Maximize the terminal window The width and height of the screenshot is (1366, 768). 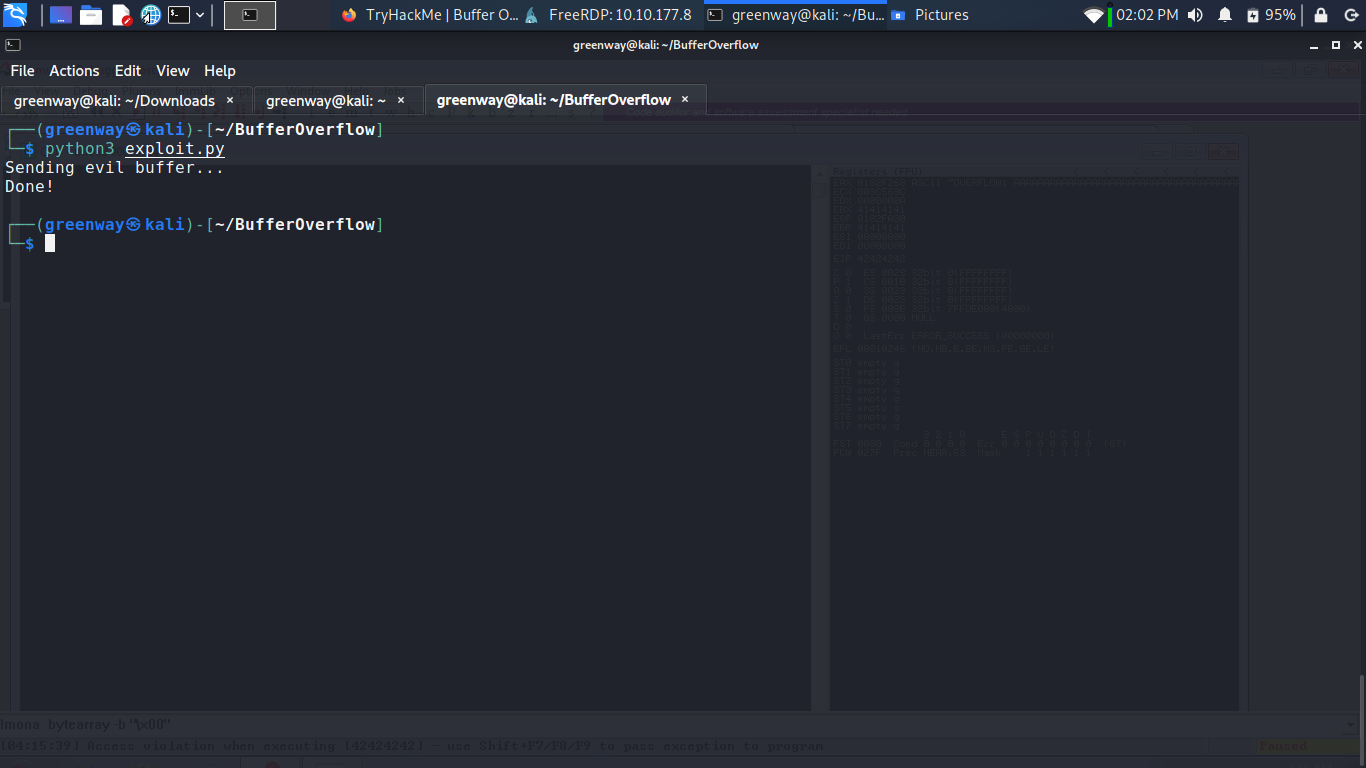tap(1336, 45)
